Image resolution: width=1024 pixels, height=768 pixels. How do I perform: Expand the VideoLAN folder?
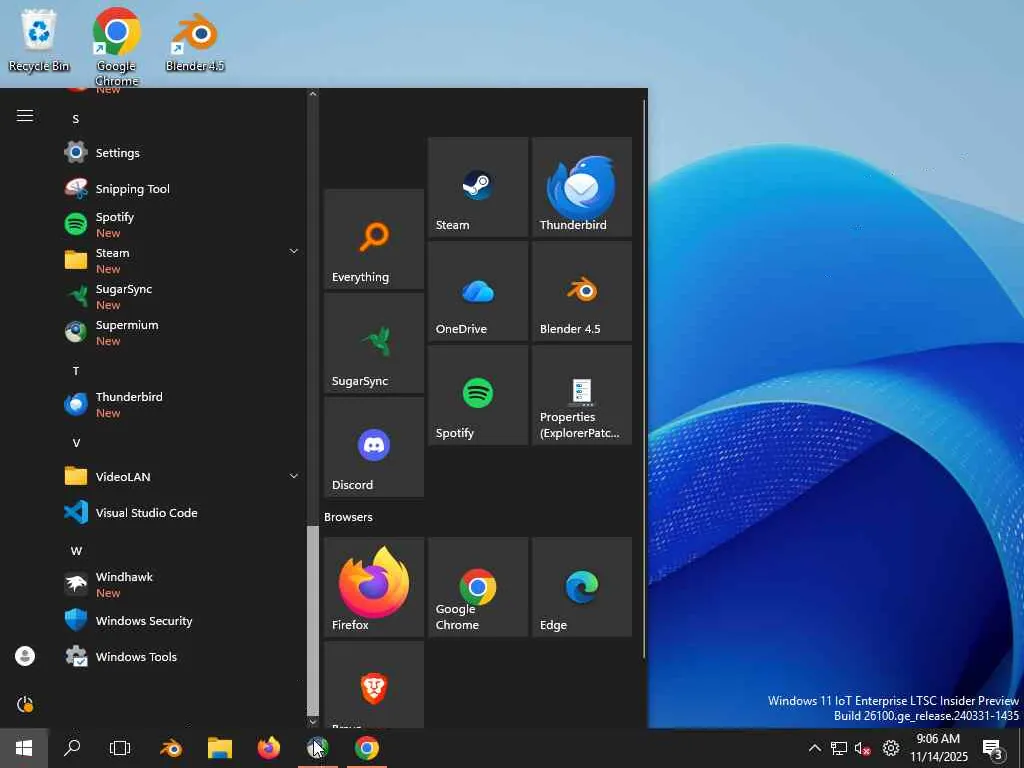[x=294, y=477]
